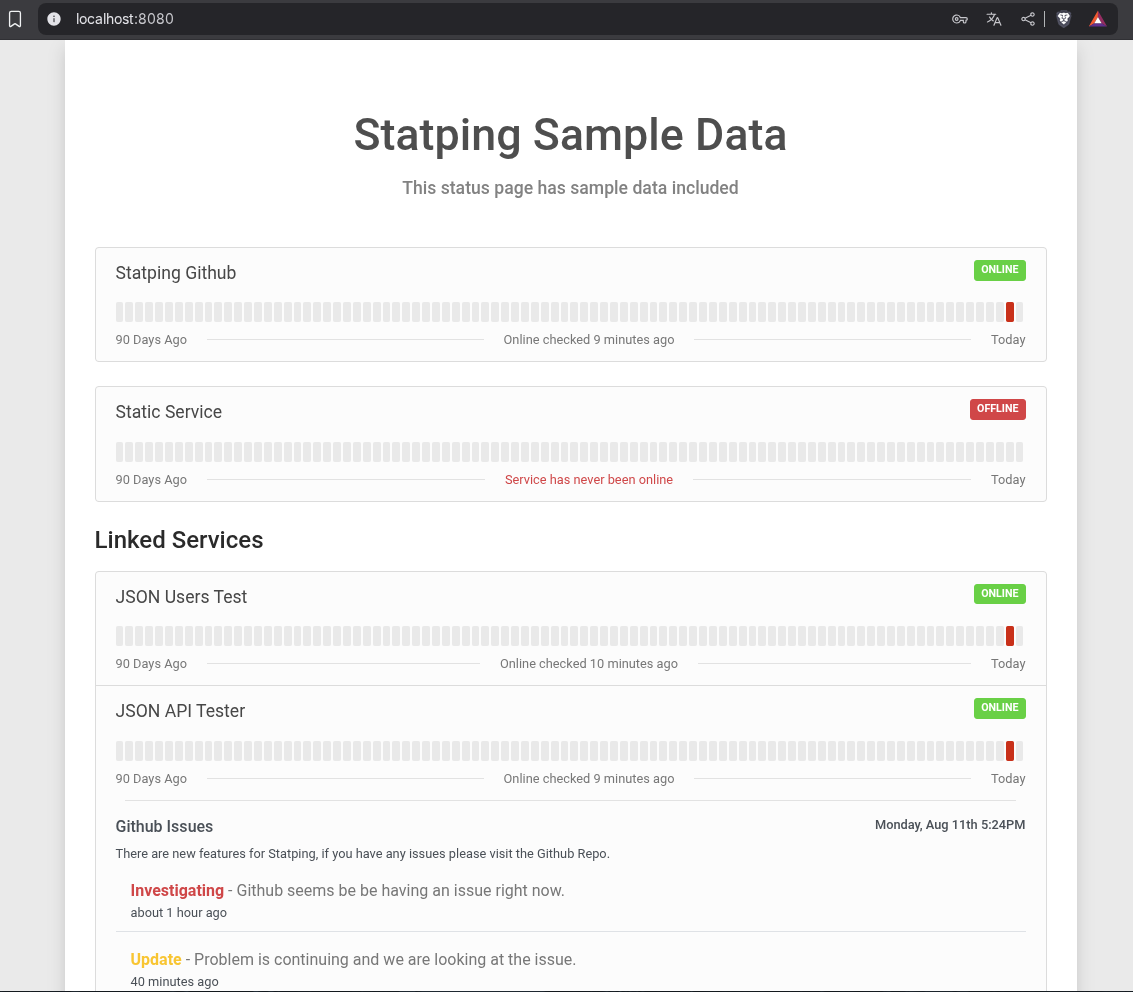
Task: Click the ONLINE badge on Statping Github
Action: click(1000, 270)
